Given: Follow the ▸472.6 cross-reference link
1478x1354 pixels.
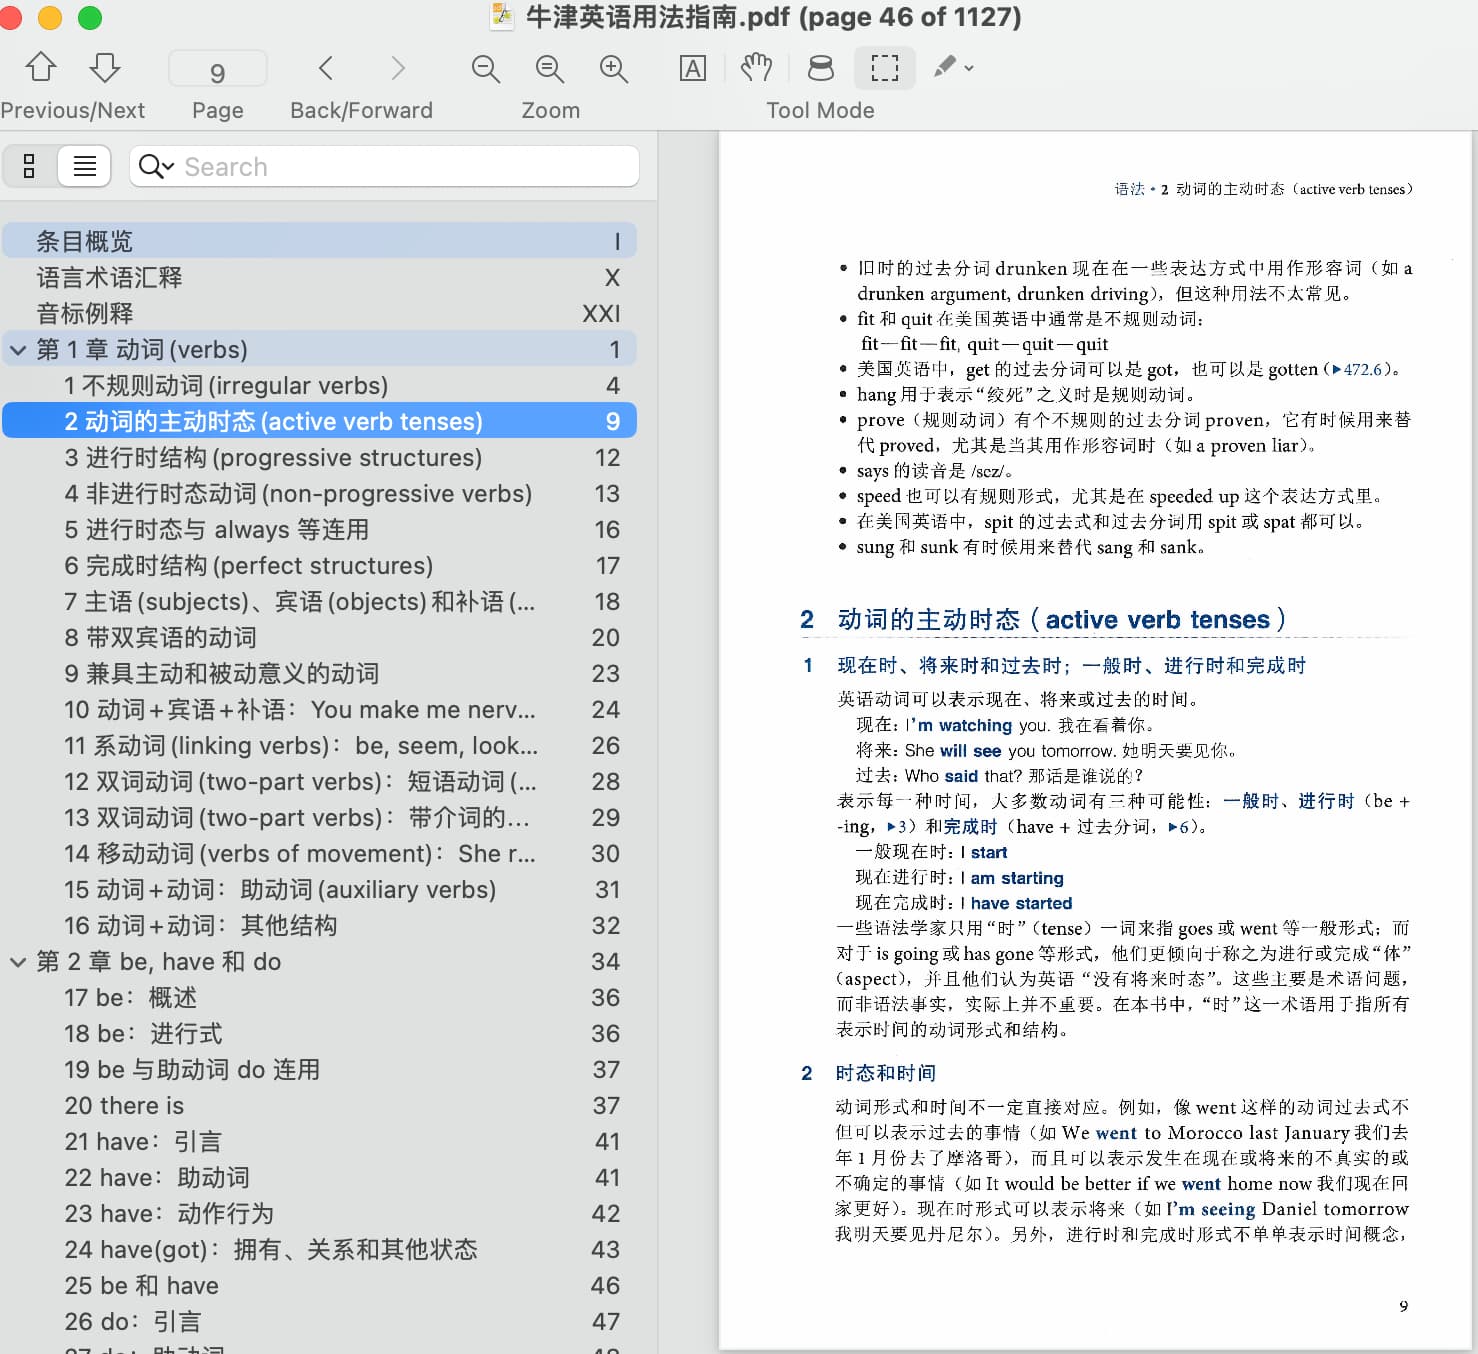Looking at the screenshot, I should (1357, 370).
